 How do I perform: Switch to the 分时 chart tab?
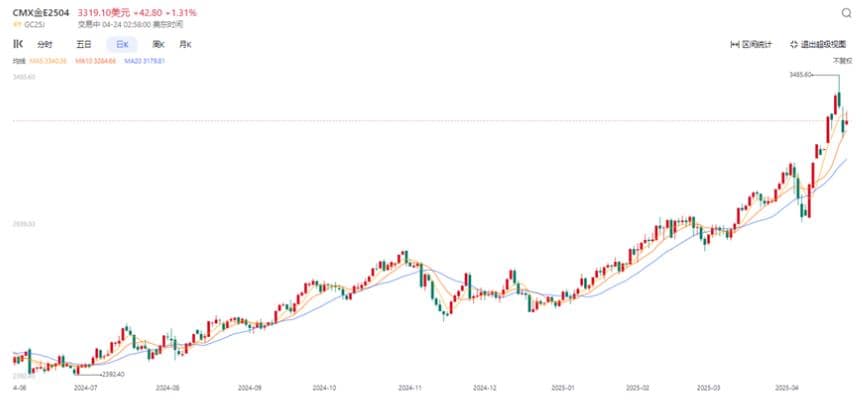(44, 44)
